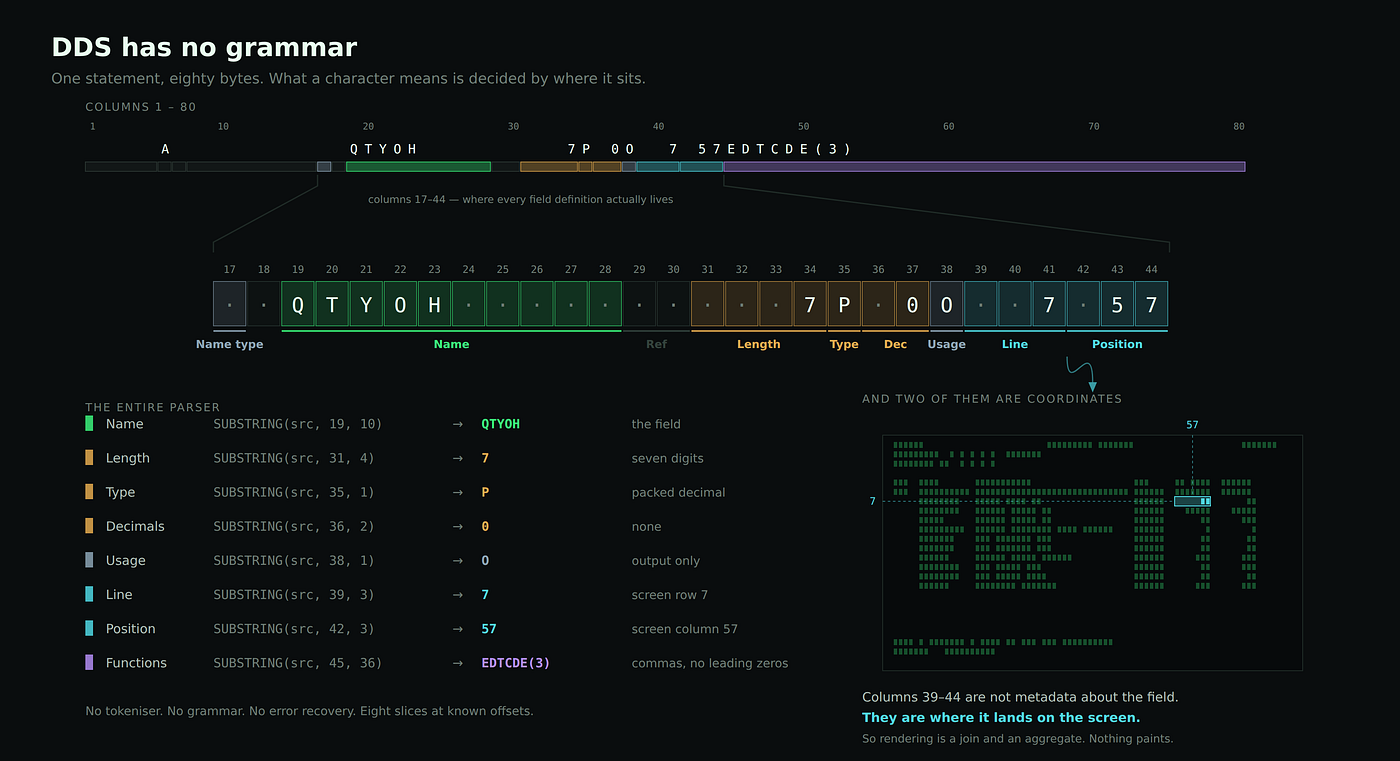The width and height of the screenshot is (1400, 761).
Task: Click the 'Position' label under columns 42-44
Action: coord(1117,344)
